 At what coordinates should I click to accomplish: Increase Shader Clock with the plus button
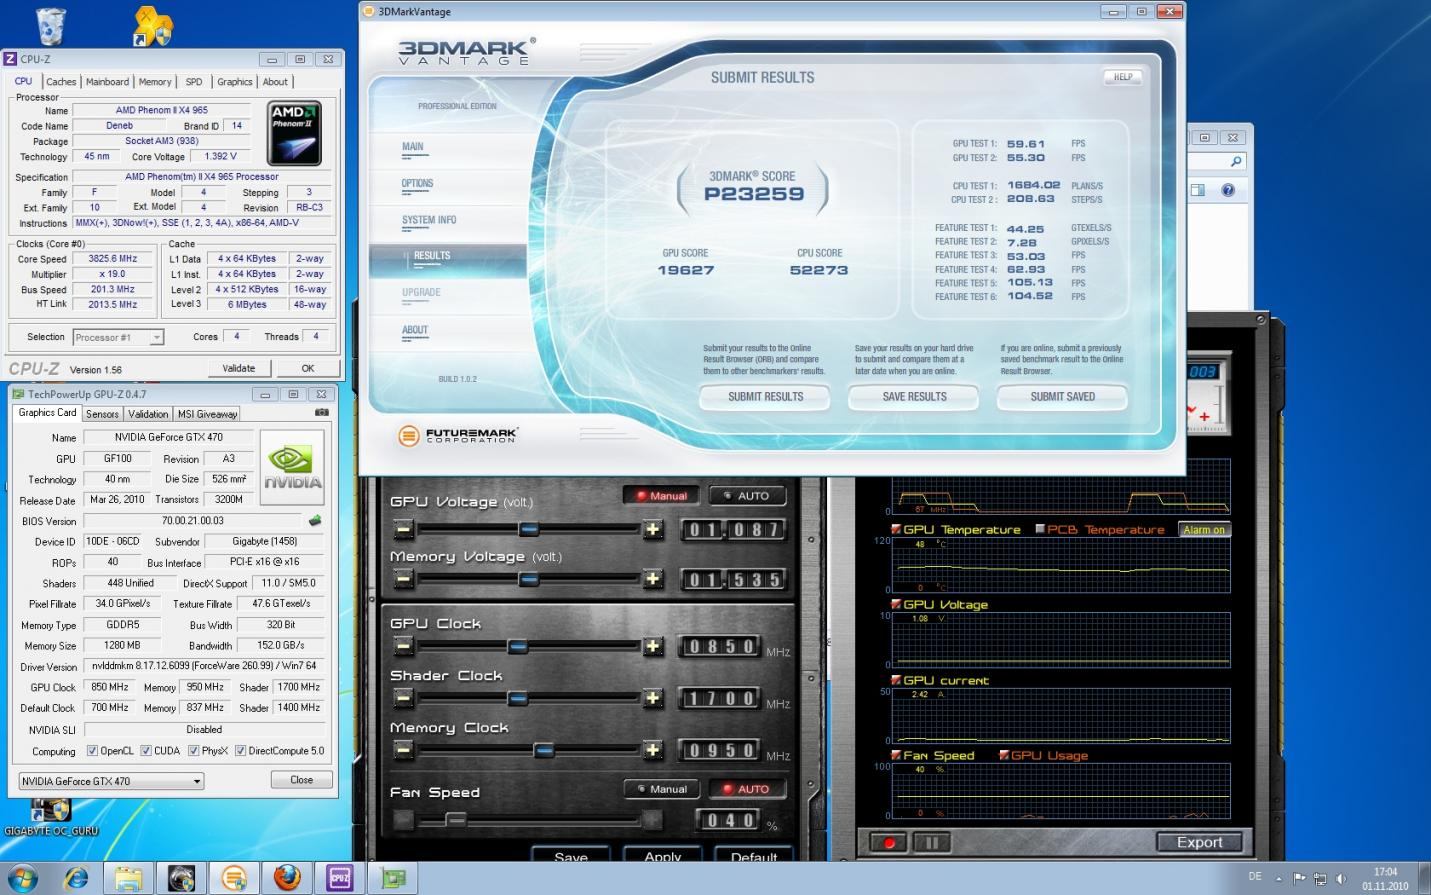click(x=653, y=698)
